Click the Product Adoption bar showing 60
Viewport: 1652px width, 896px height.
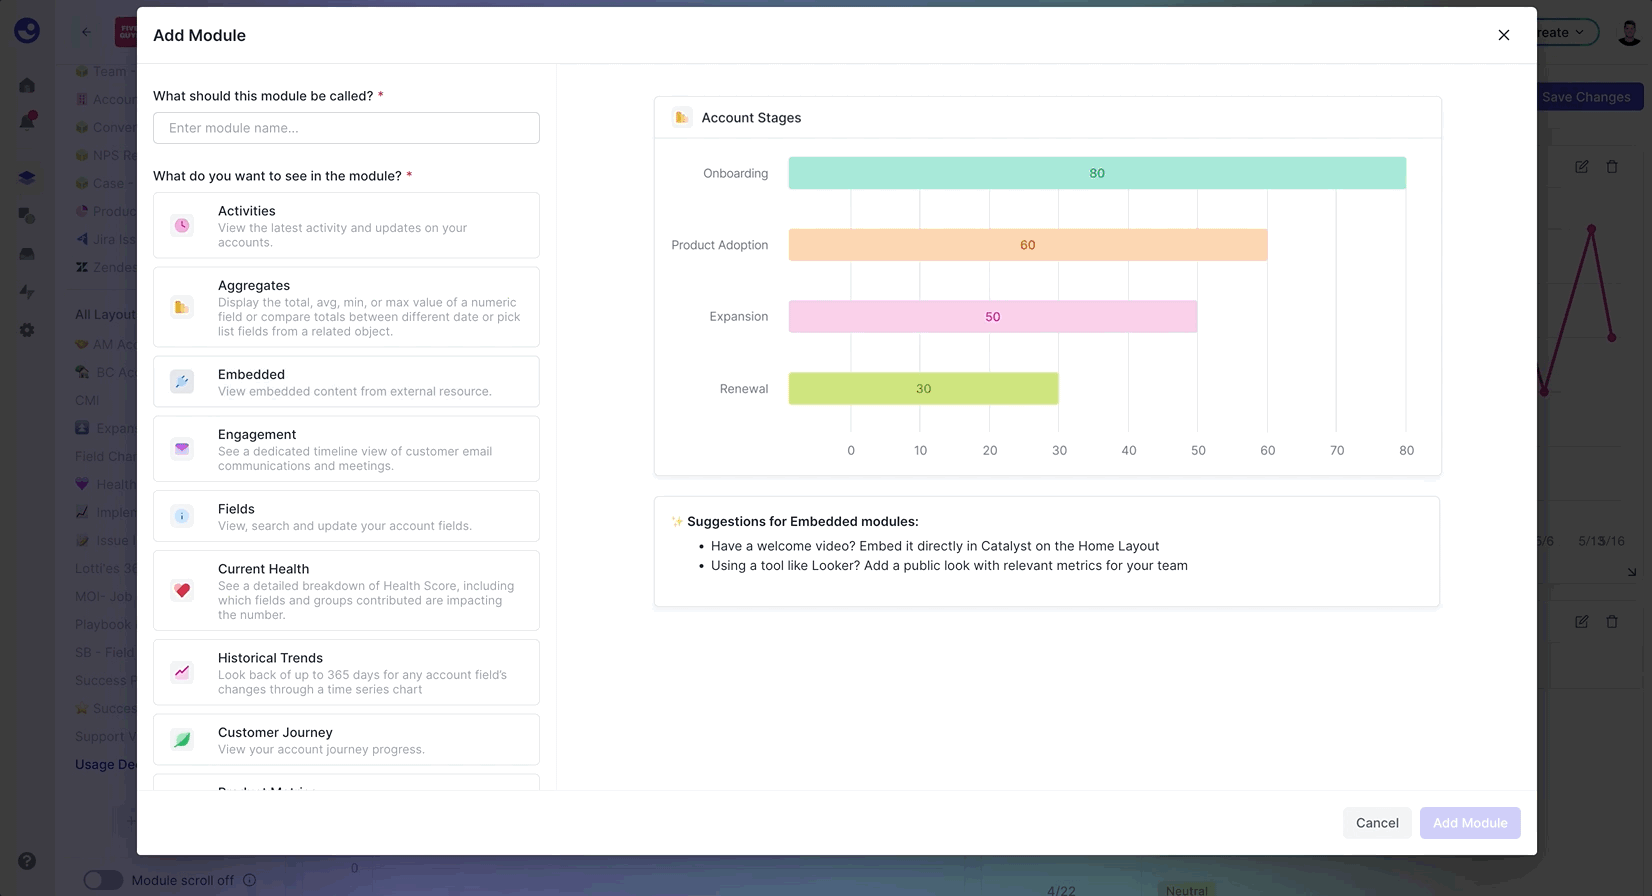tap(1028, 245)
